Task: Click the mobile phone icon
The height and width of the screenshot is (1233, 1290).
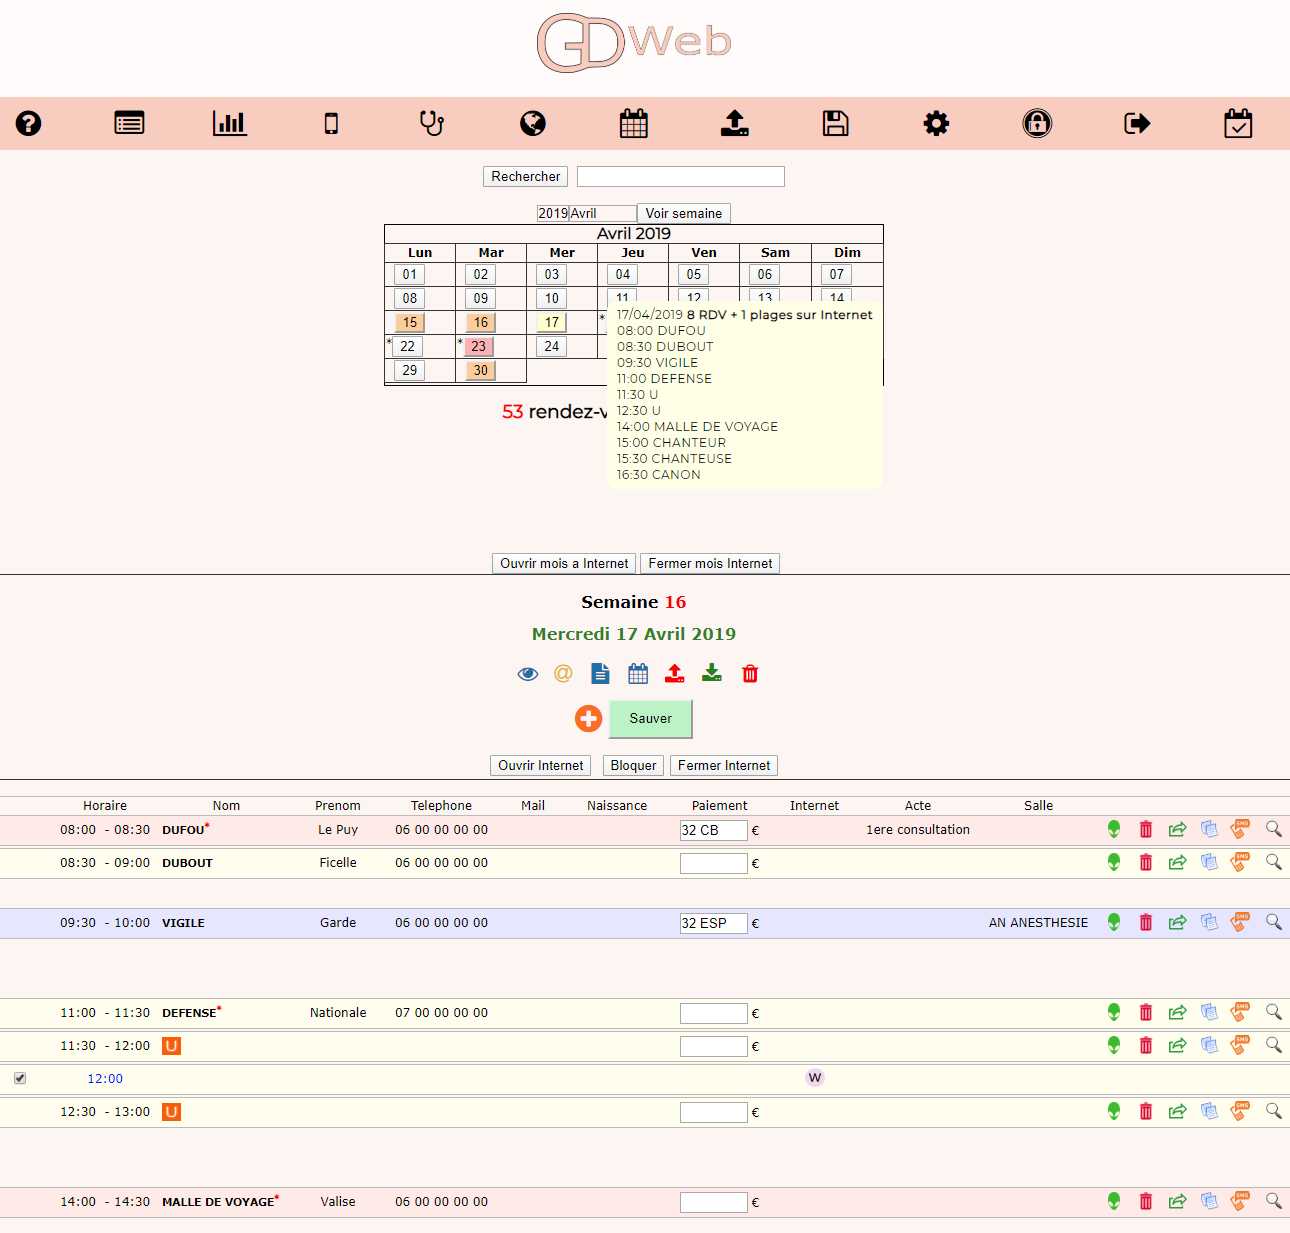Action: (331, 123)
